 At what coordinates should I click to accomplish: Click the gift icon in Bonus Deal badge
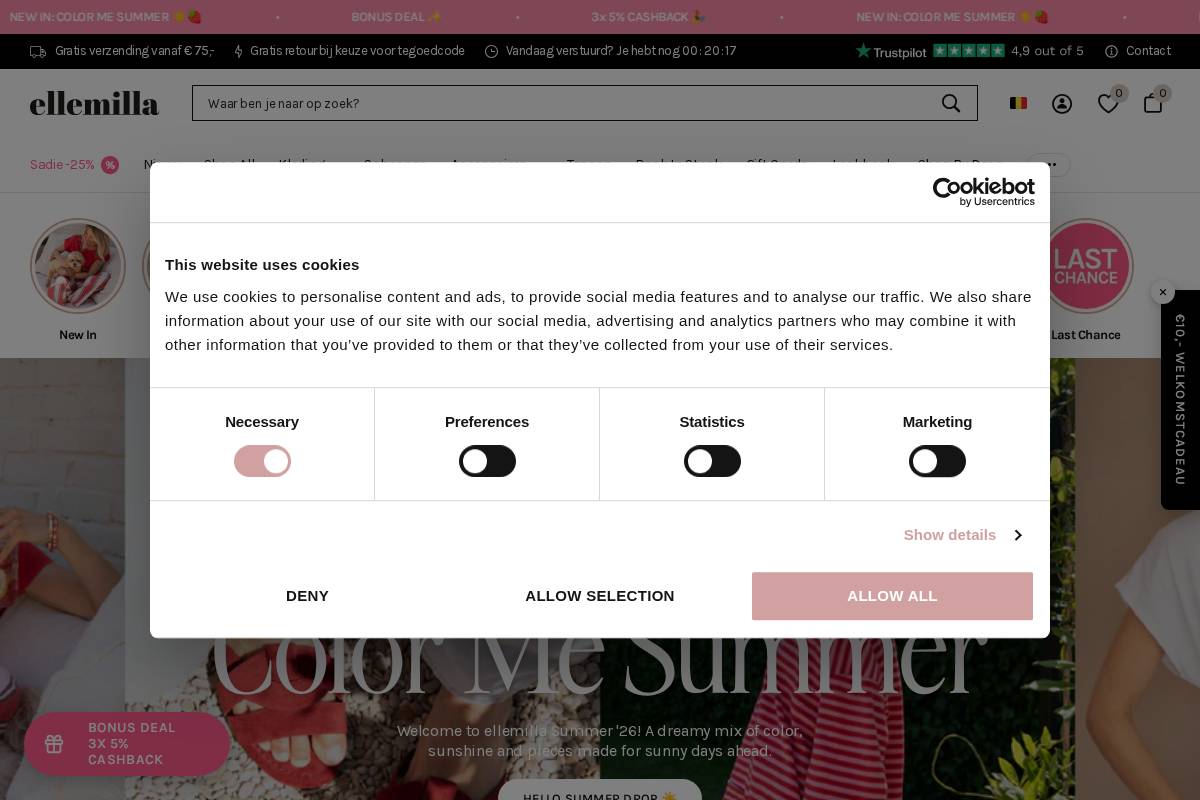(x=54, y=744)
